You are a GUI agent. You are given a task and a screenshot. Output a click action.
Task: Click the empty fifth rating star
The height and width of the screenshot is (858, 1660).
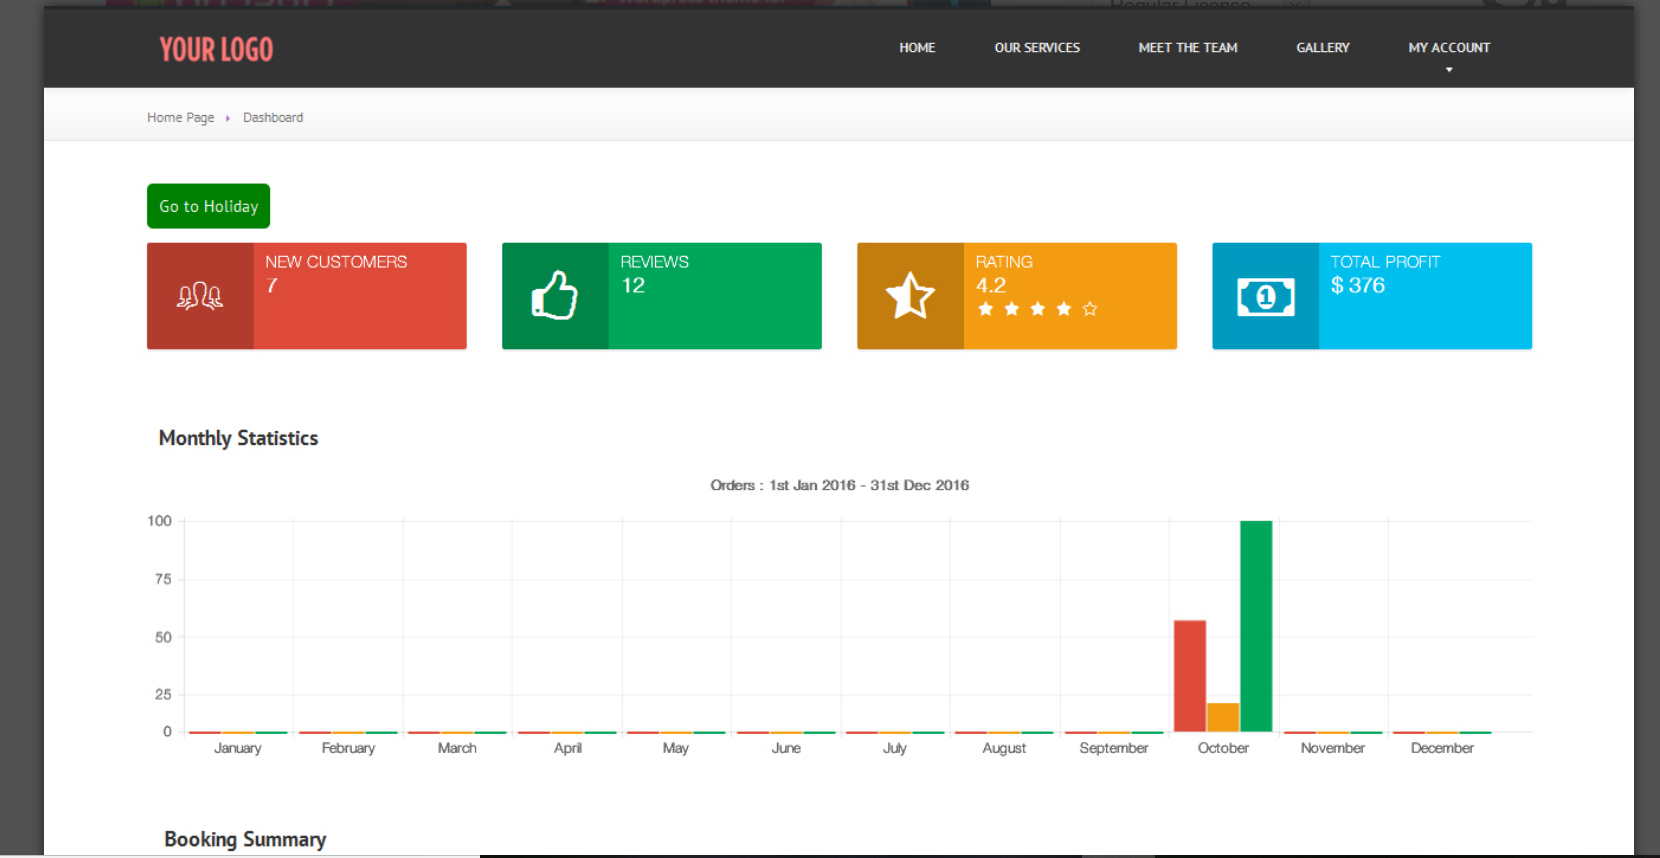(x=1090, y=309)
